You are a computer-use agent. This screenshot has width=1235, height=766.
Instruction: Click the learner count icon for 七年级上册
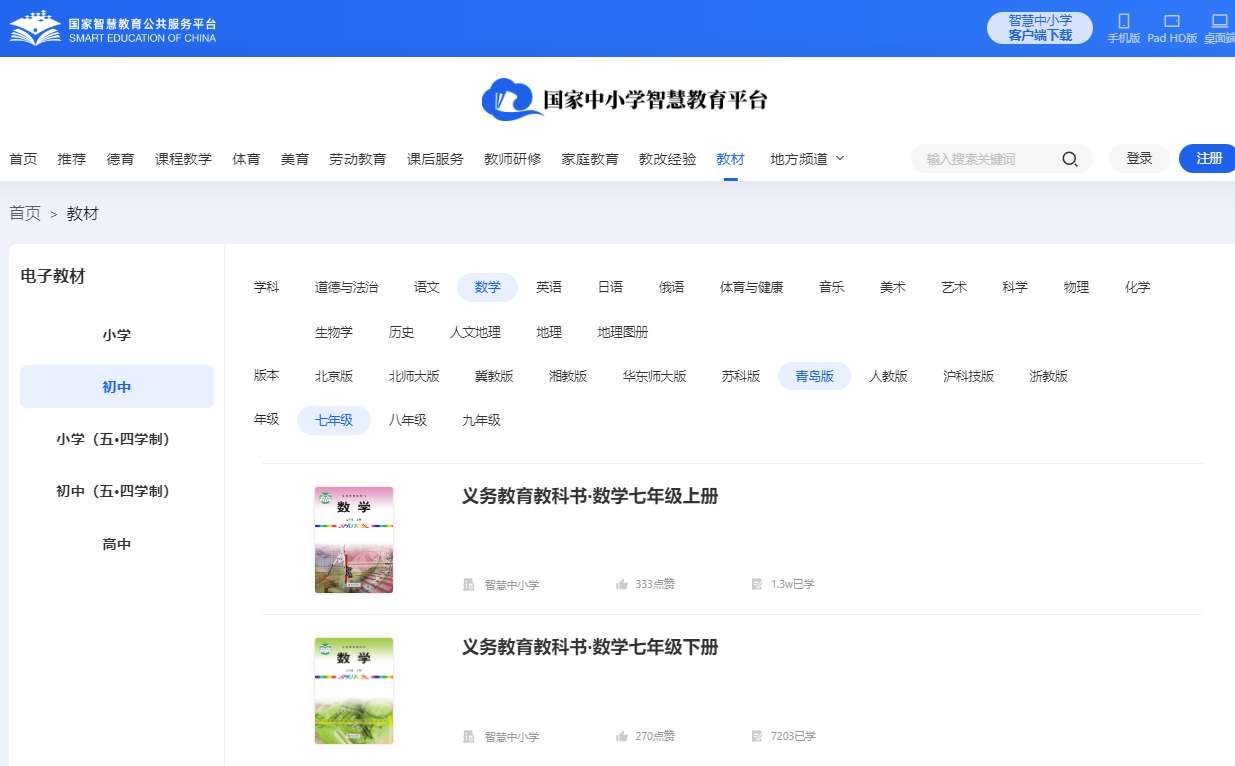pos(757,584)
